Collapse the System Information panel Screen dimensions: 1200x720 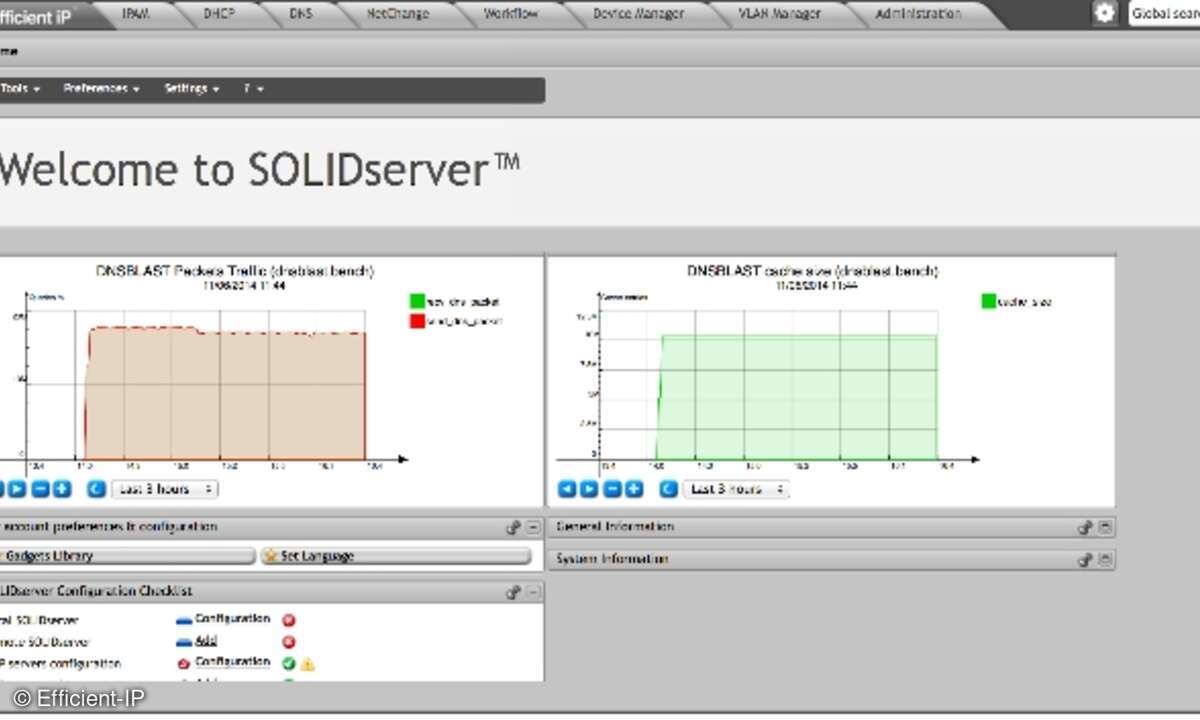pos(1105,559)
